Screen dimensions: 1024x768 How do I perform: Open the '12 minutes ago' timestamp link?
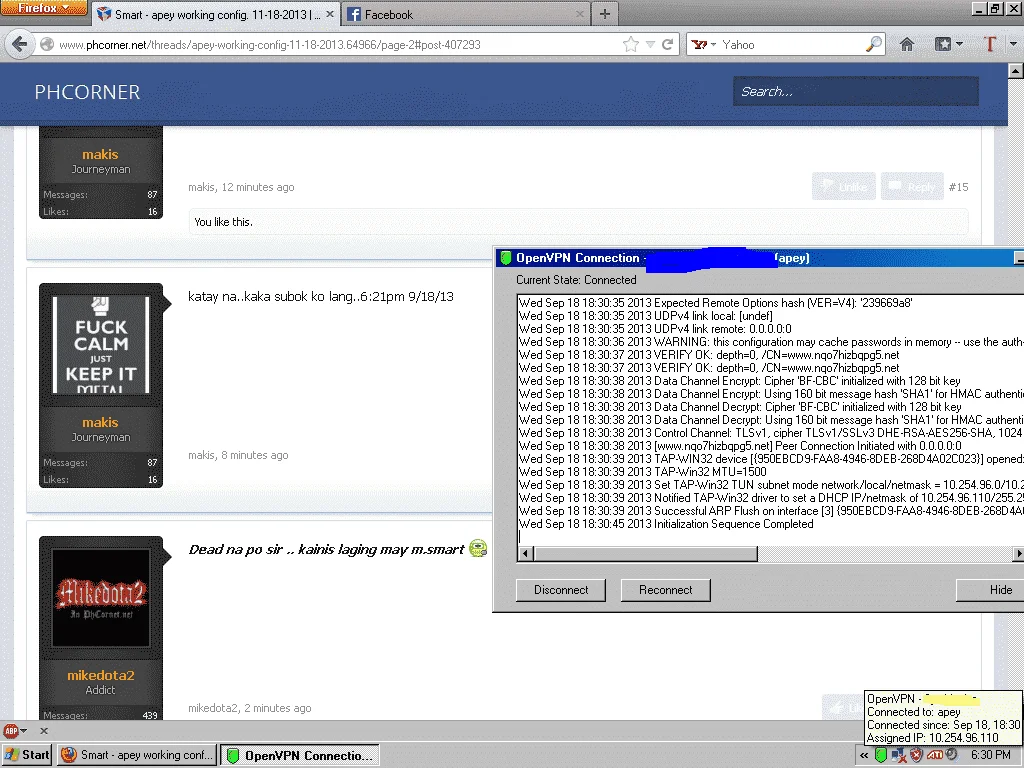258,187
